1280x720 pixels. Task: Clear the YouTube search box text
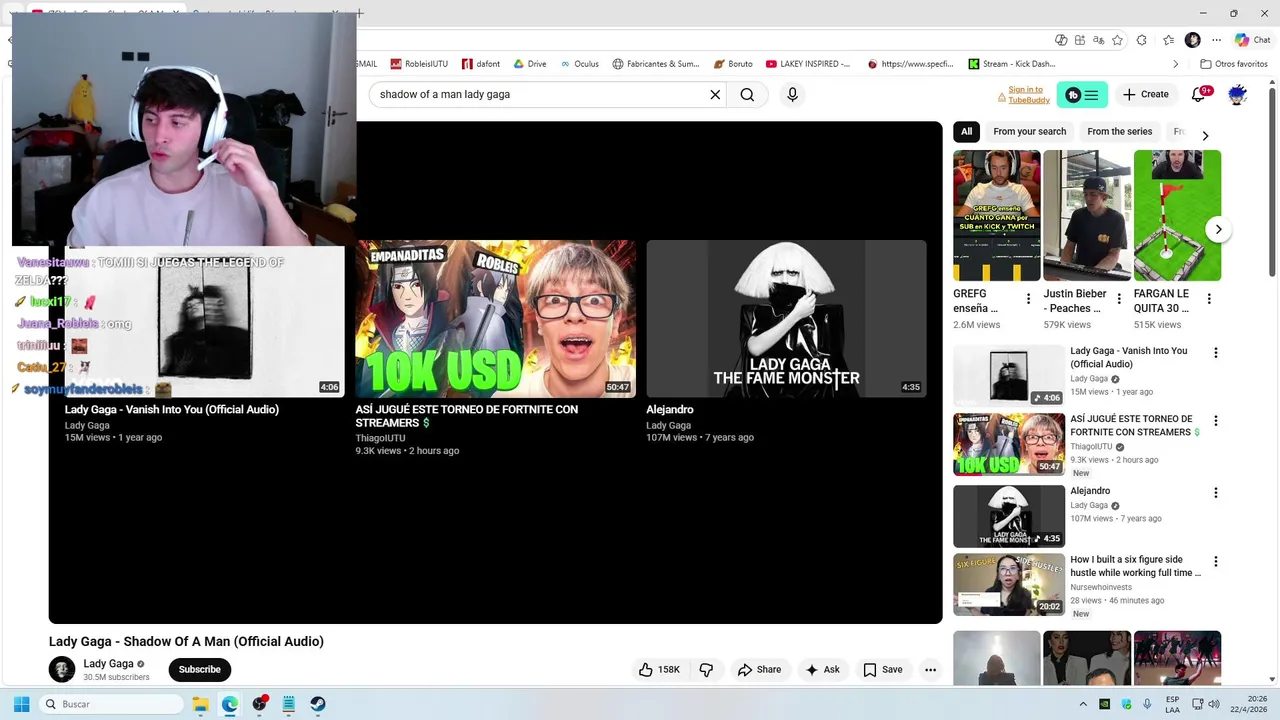click(x=715, y=94)
